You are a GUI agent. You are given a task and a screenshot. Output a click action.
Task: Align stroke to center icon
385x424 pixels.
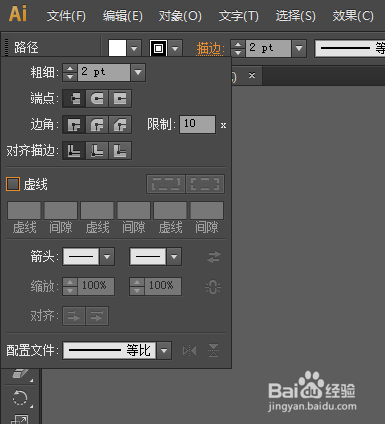click(74, 151)
